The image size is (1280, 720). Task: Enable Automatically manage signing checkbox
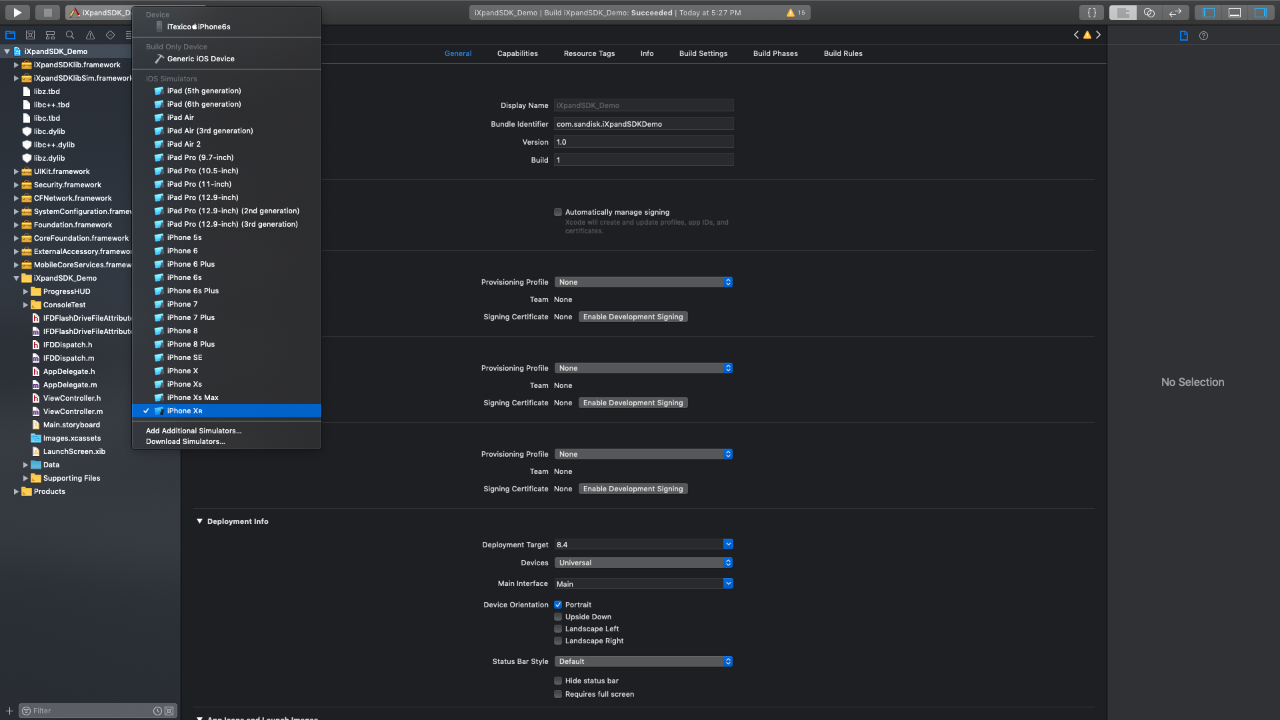[558, 212]
